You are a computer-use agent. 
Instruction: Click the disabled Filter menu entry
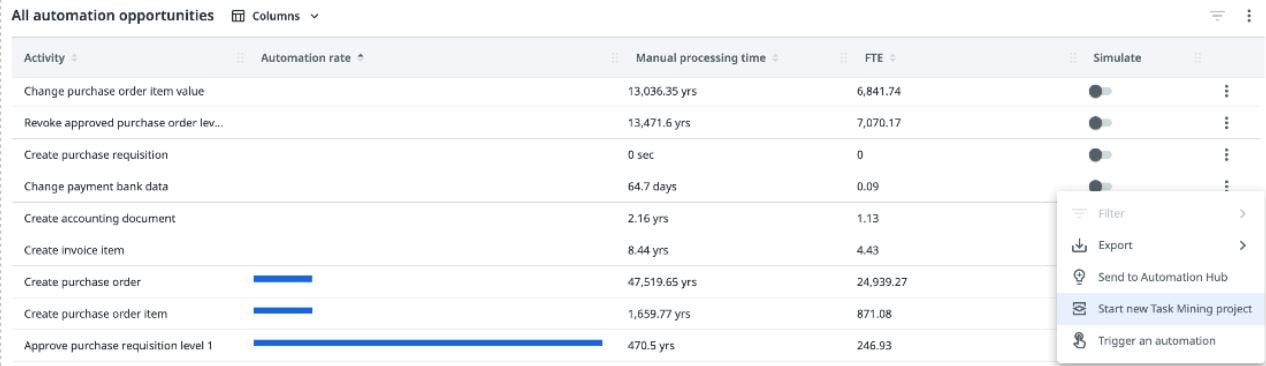pos(1161,213)
